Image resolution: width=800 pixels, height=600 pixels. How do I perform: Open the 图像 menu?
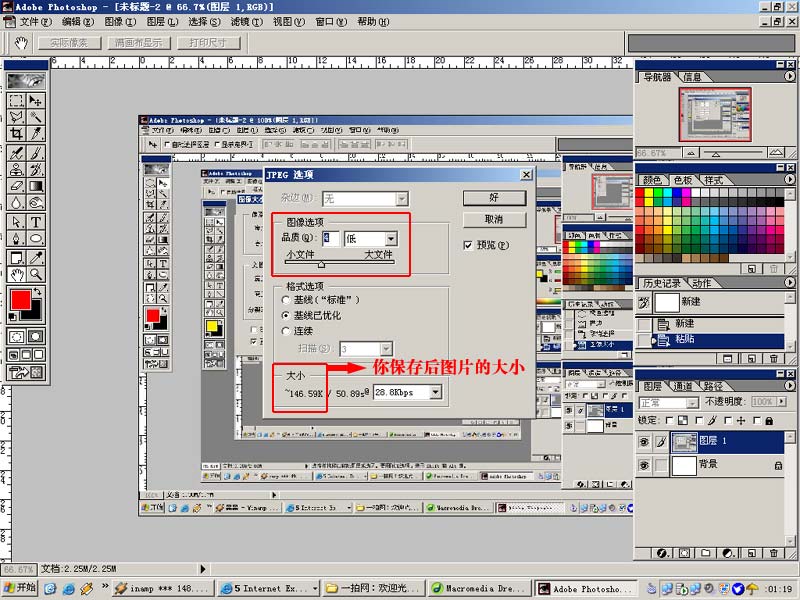pos(120,22)
